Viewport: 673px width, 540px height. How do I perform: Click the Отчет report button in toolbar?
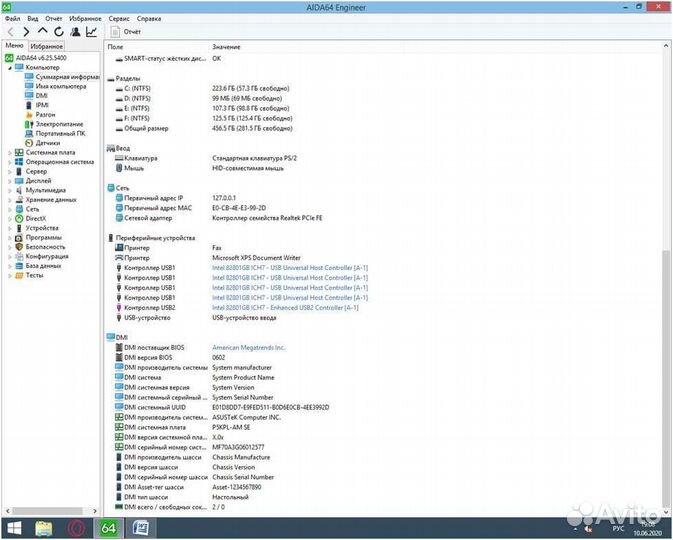pyautogui.click(x=125, y=32)
